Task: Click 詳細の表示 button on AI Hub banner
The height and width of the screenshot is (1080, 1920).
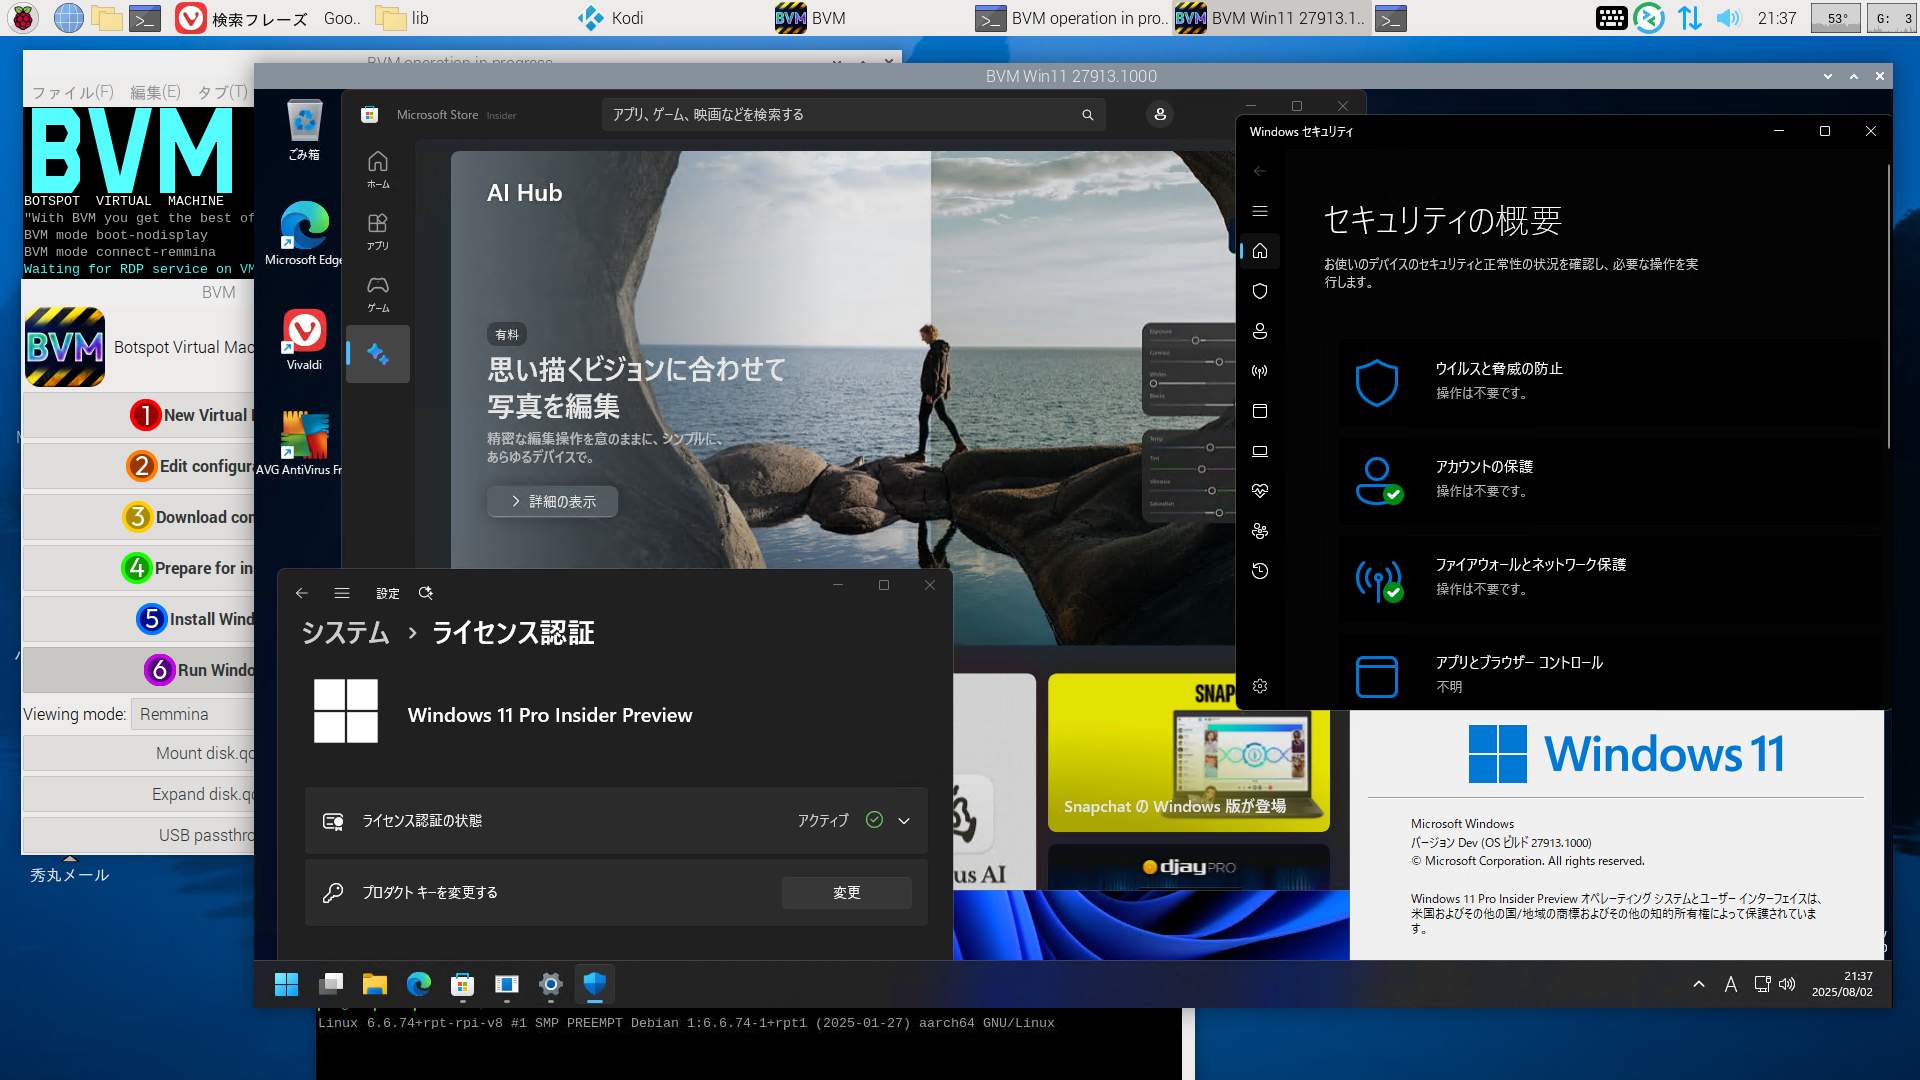Action: click(x=552, y=501)
